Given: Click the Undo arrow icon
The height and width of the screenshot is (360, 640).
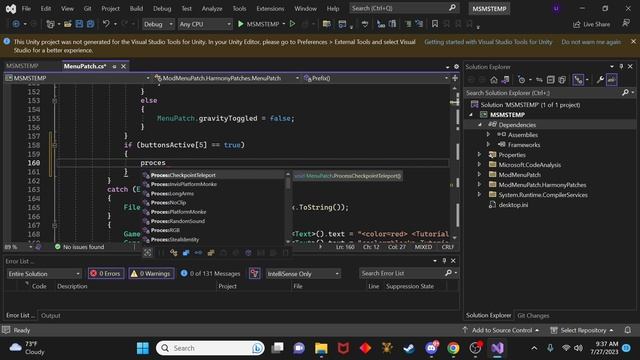Looking at the screenshot, I should (x=106, y=24).
